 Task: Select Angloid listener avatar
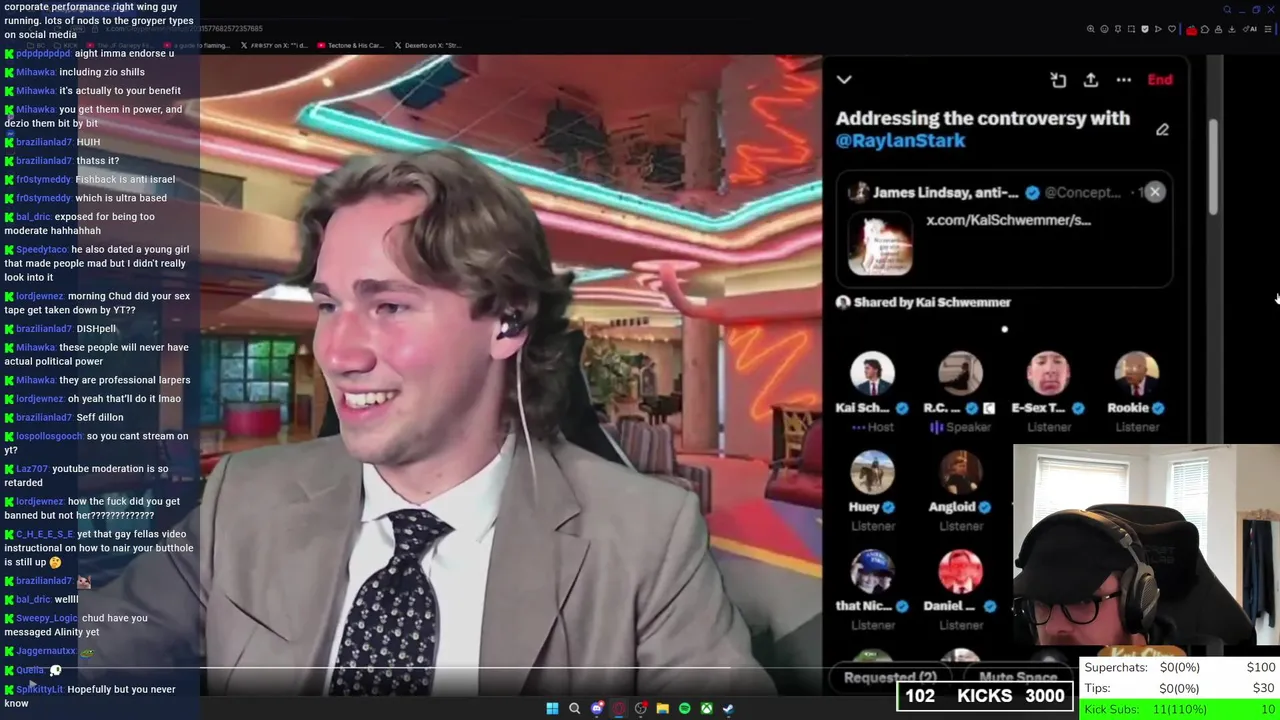(x=960, y=473)
